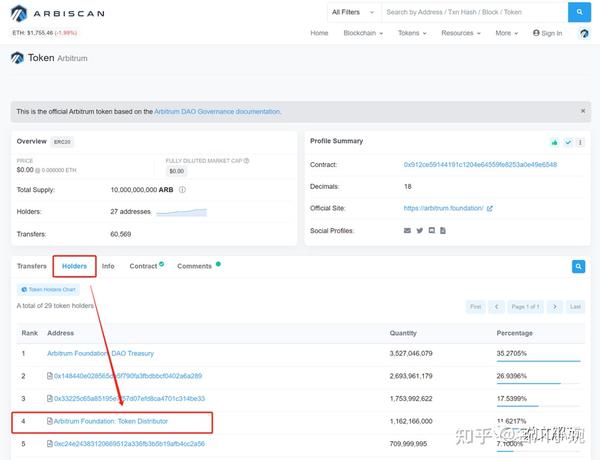Click the external link icon beside official site
Screen dimensions: 600x460
(489, 208)
